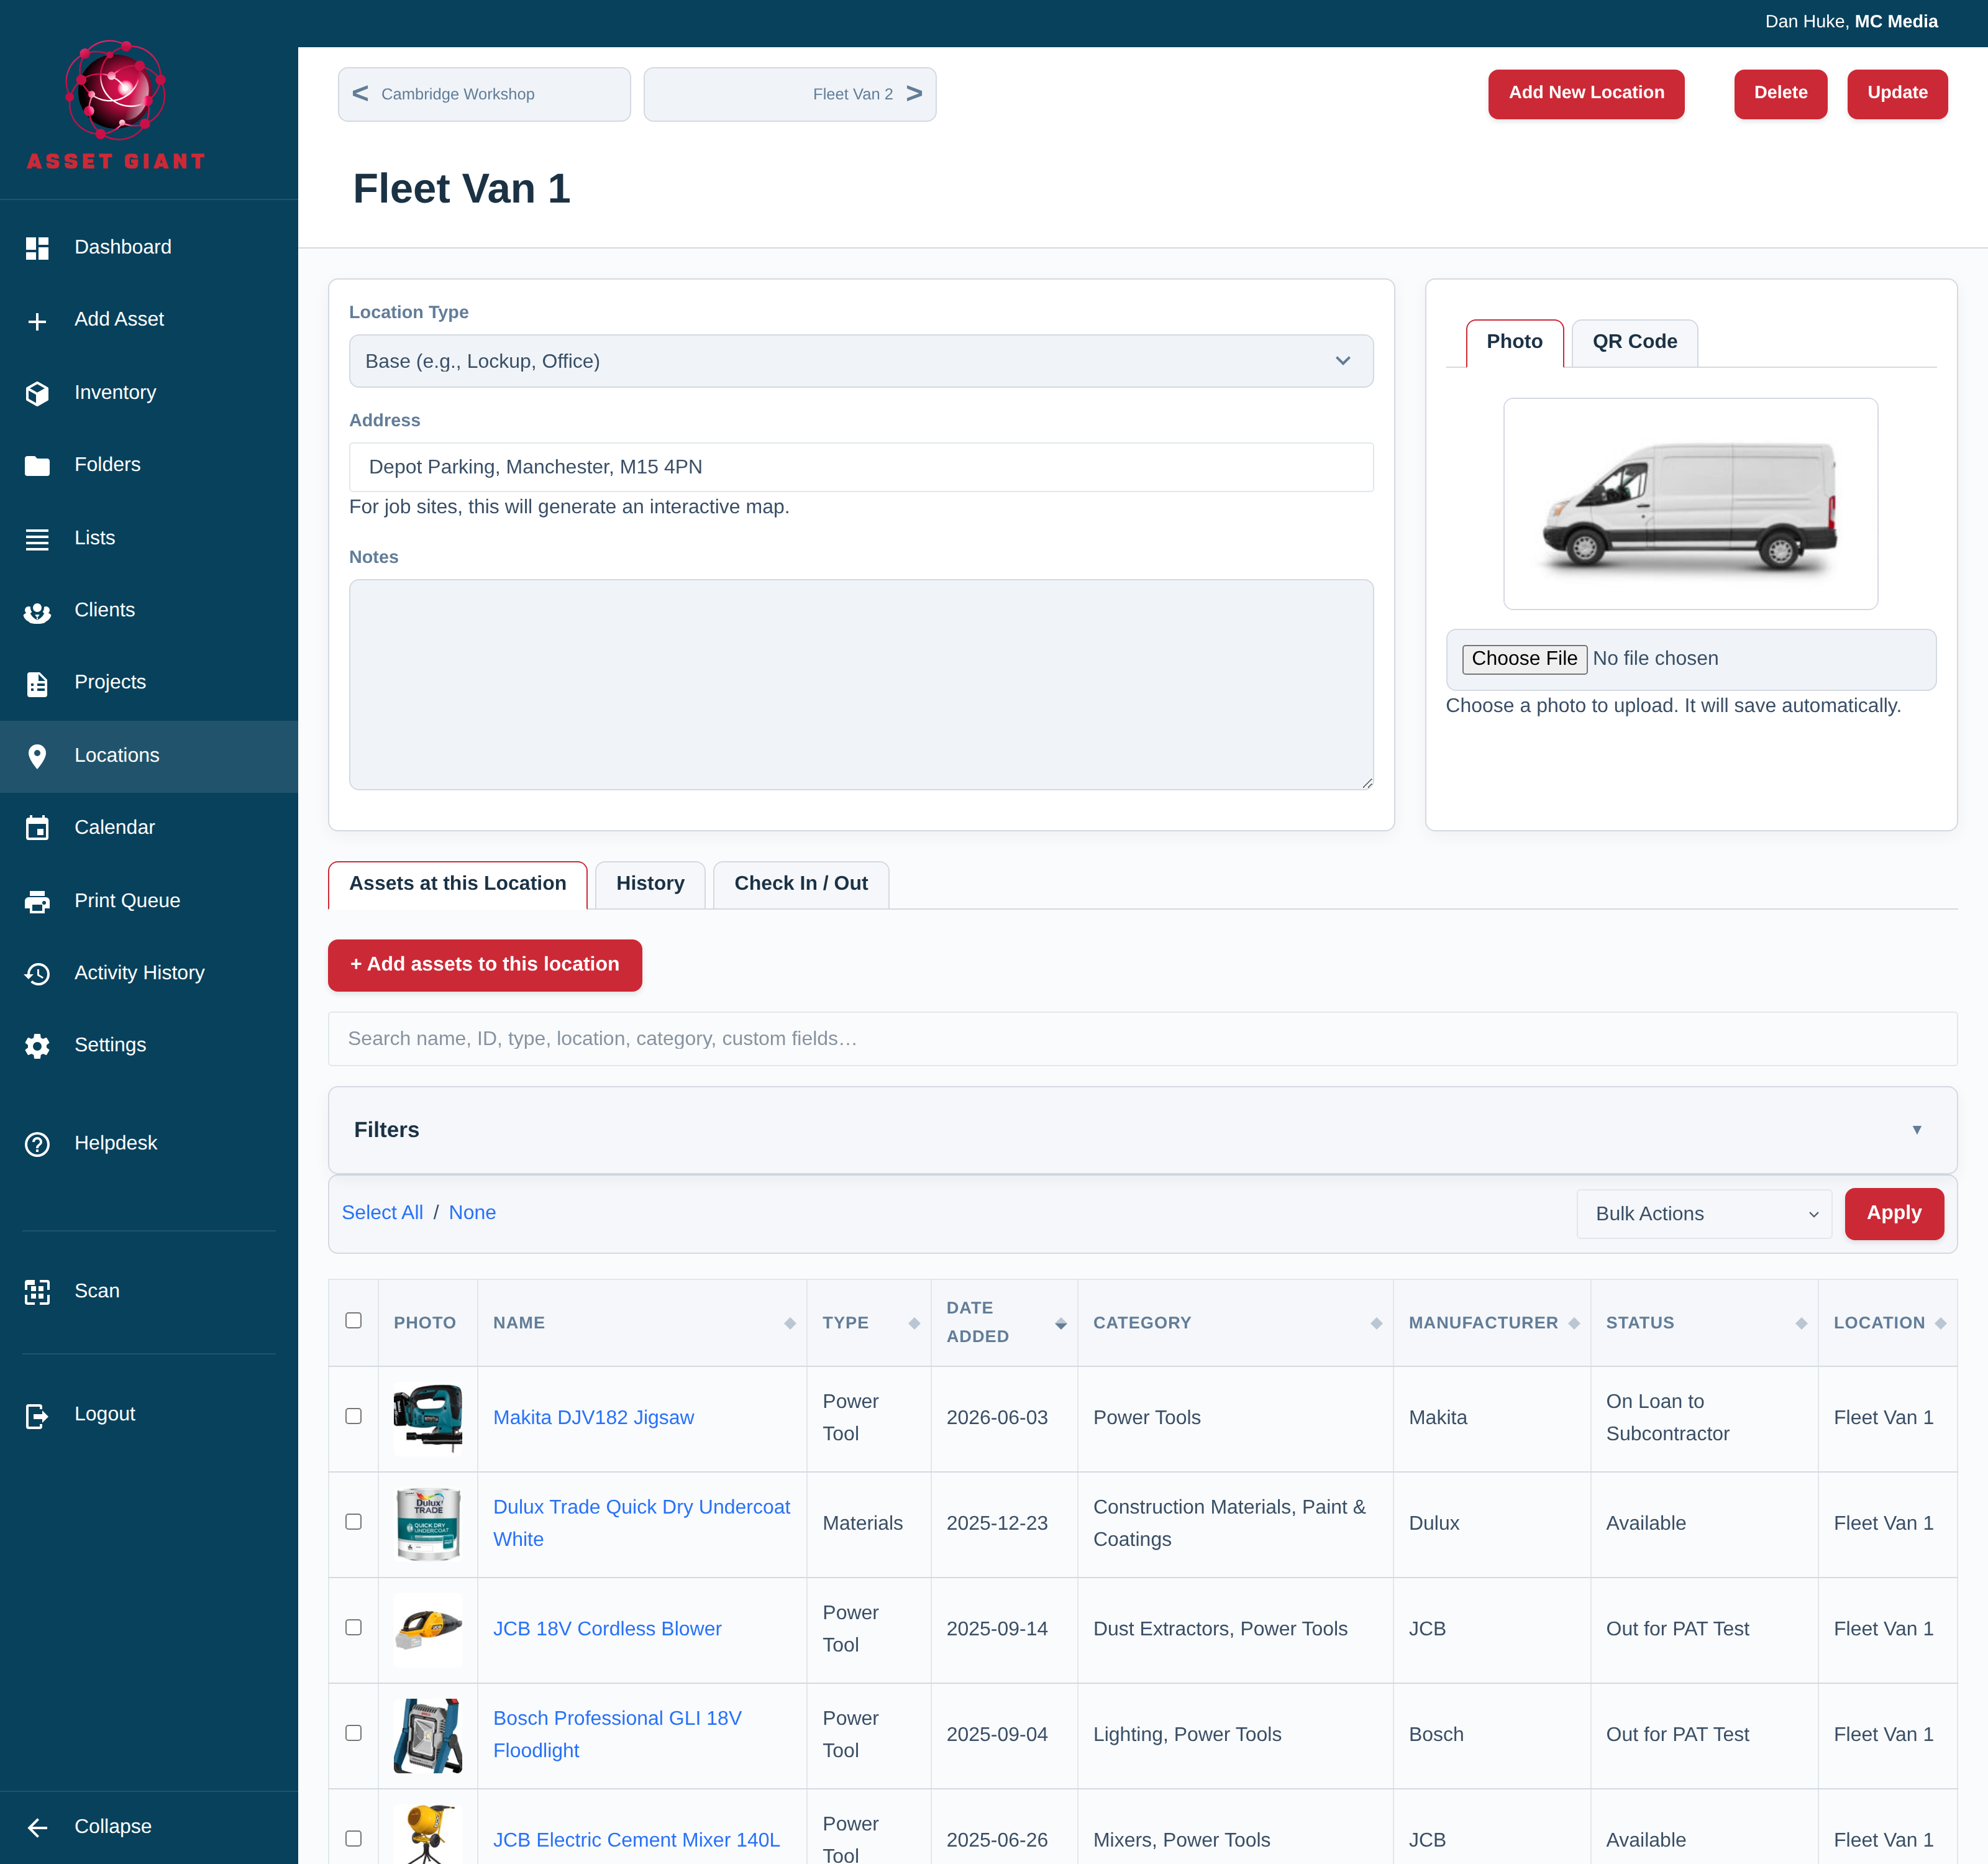Viewport: 1988px width, 1864px height.
Task: Click the previous location left chevron
Action: [x=361, y=93]
